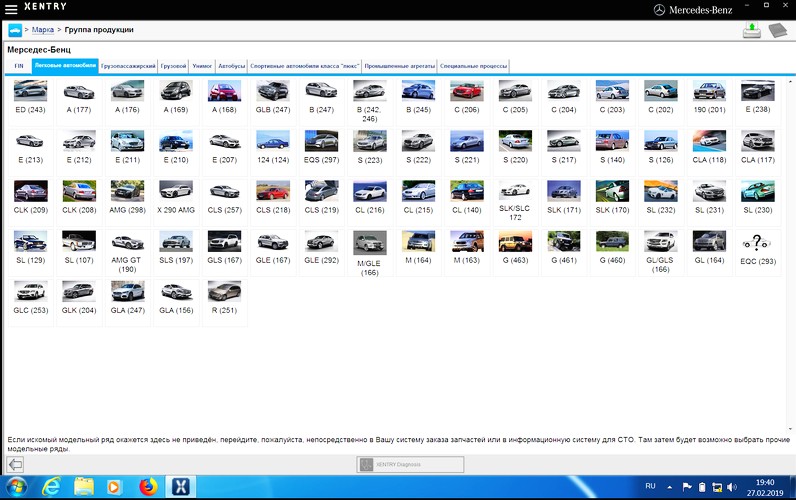This screenshot has width=796, height=500.
Task: Open the Промышленные агрегаты tab
Action: tap(400, 66)
